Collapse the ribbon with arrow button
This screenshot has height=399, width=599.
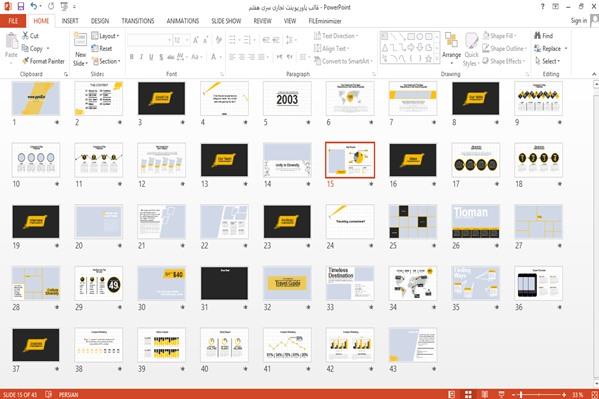coord(594,74)
